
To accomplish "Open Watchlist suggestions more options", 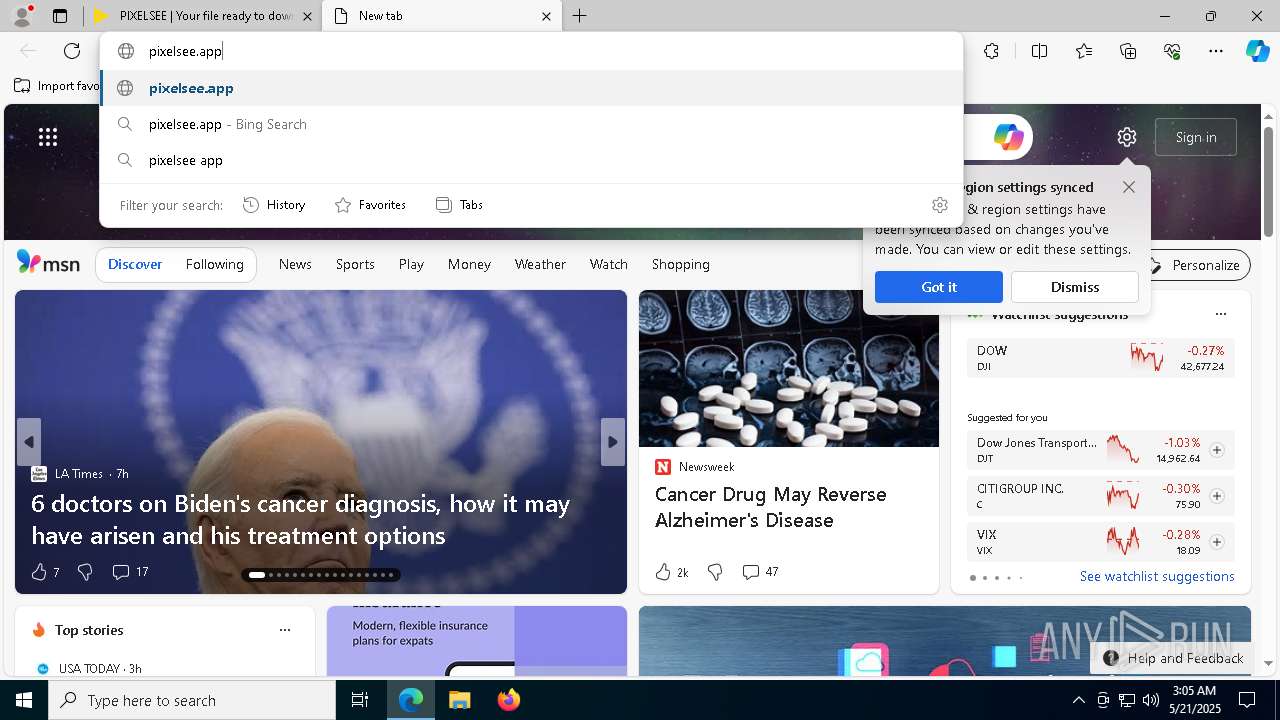I will pyautogui.click(x=1220, y=314).
